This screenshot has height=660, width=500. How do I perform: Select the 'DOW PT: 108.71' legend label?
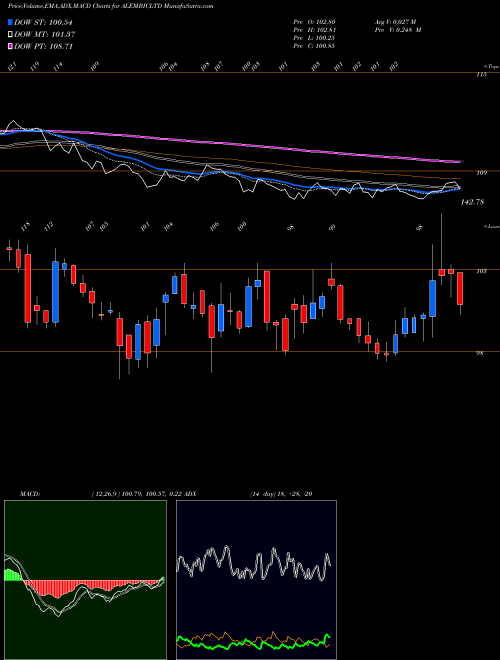click(x=43, y=46)
